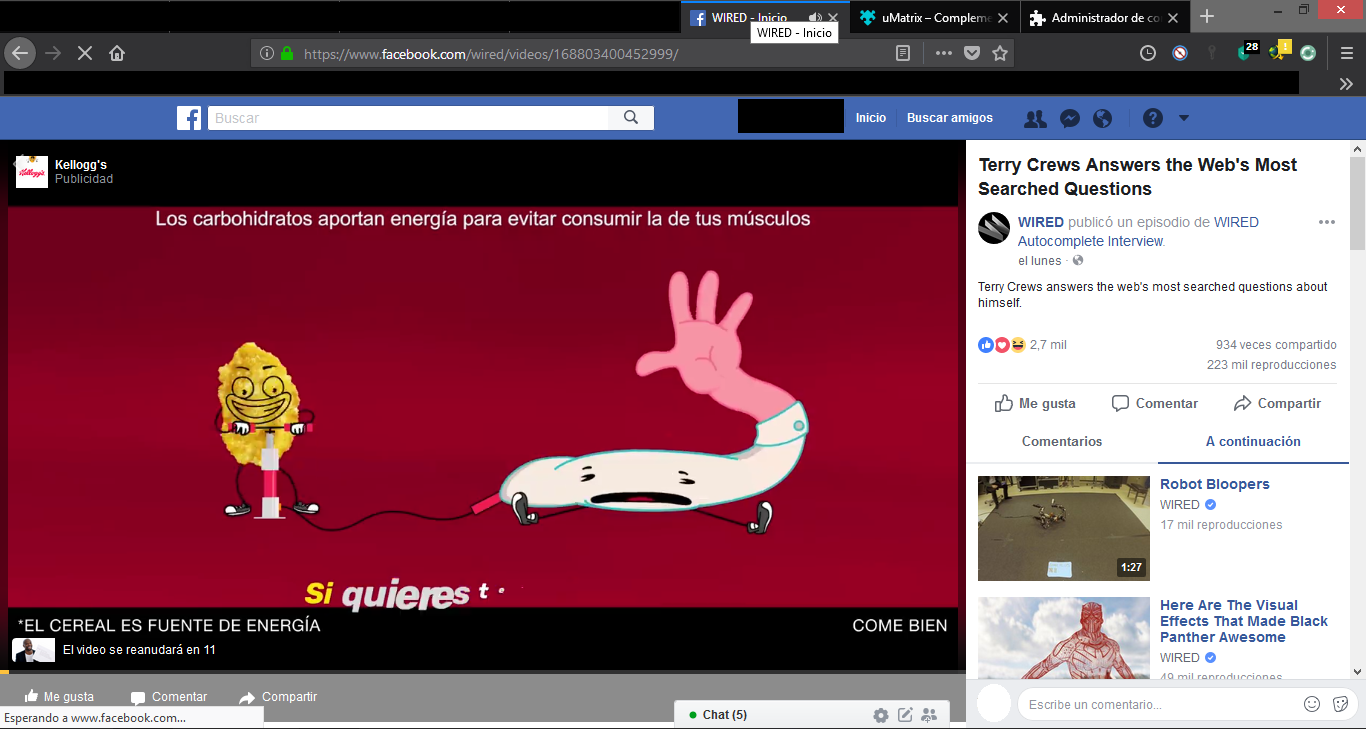Viewport: 1366px width, 729px height.
Task: Focus the Facebook Buscar search field
Action: 408,118
